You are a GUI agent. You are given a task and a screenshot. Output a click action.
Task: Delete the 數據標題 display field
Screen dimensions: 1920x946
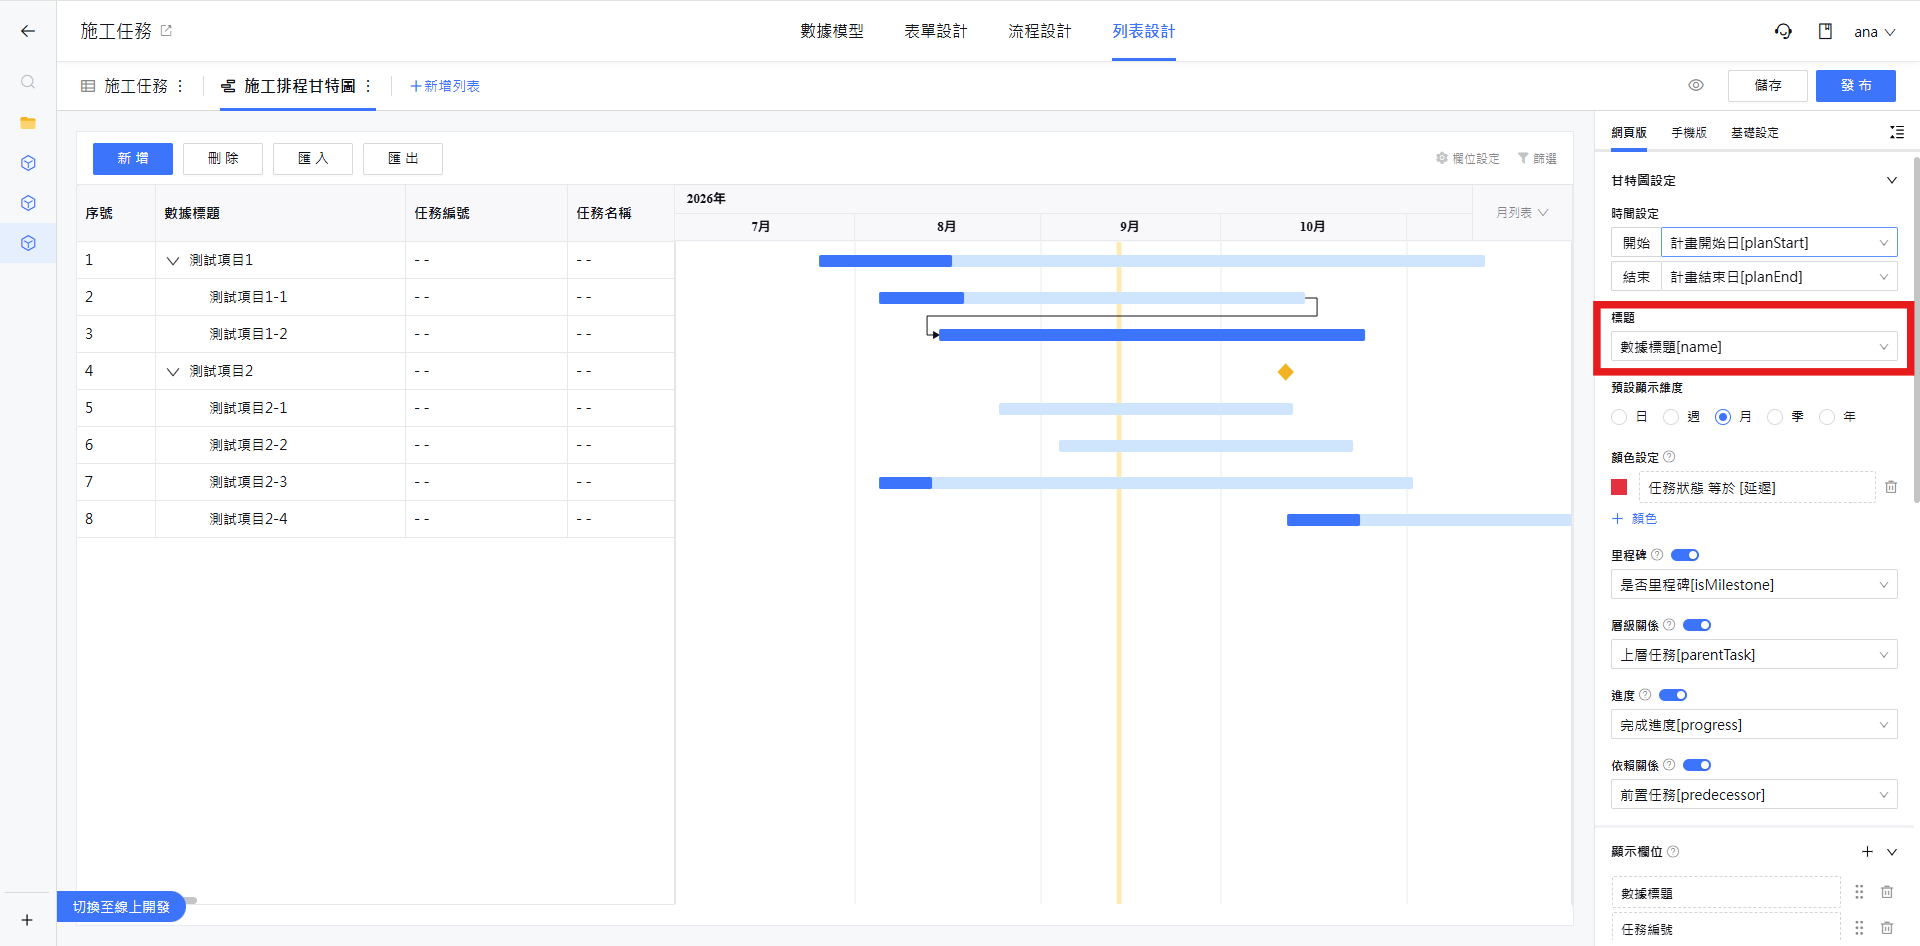coord(1887,892)
